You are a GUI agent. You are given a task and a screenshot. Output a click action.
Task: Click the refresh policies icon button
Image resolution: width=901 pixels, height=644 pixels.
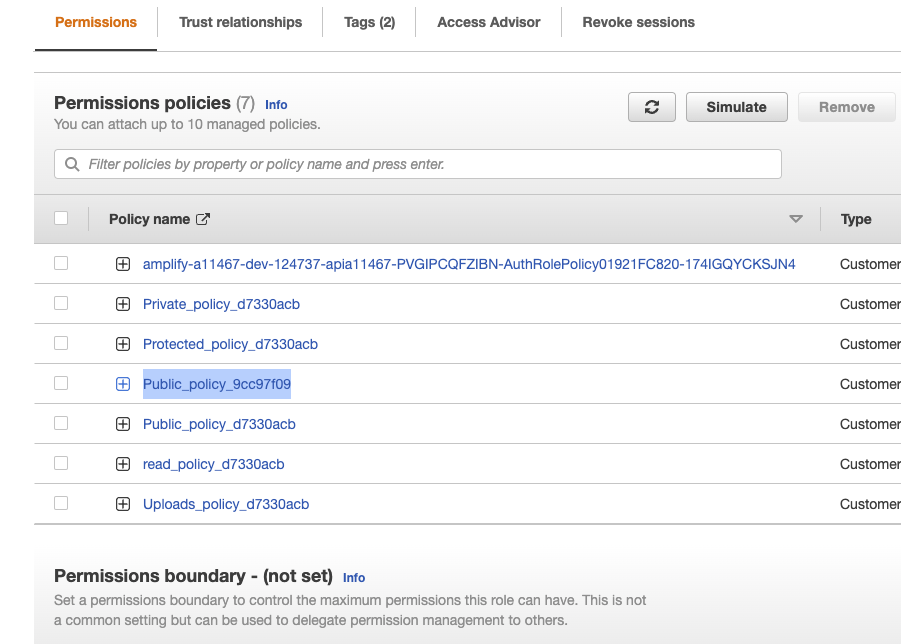pos(652,107)
